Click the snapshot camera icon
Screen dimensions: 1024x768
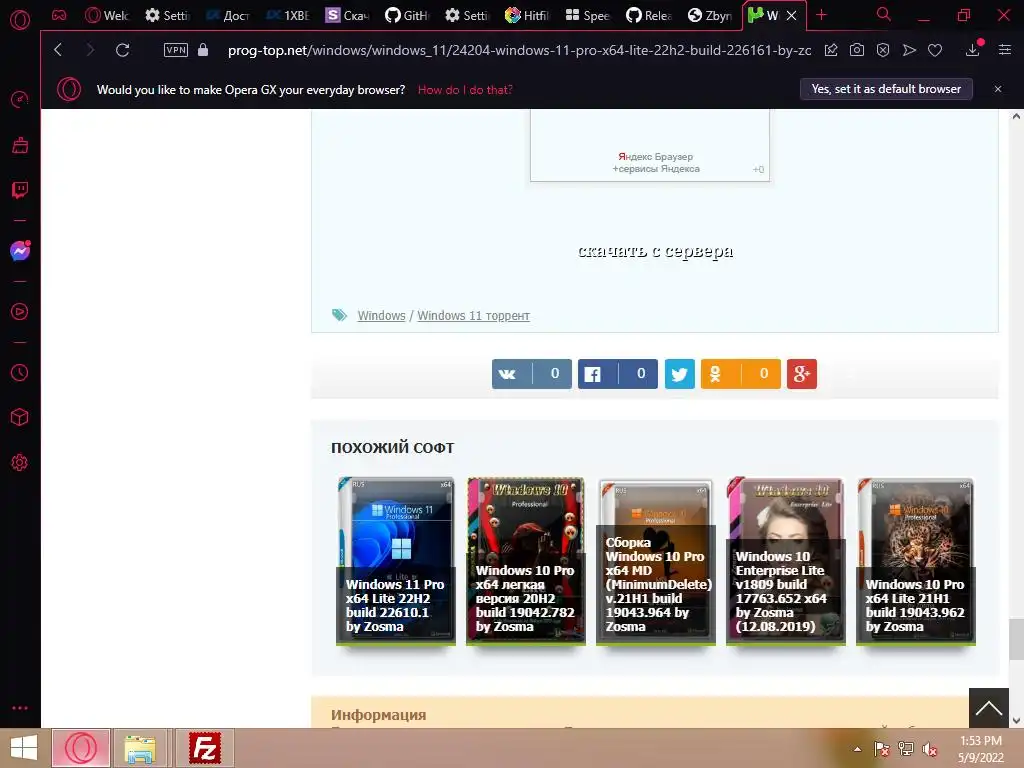(x=857, y=50)
